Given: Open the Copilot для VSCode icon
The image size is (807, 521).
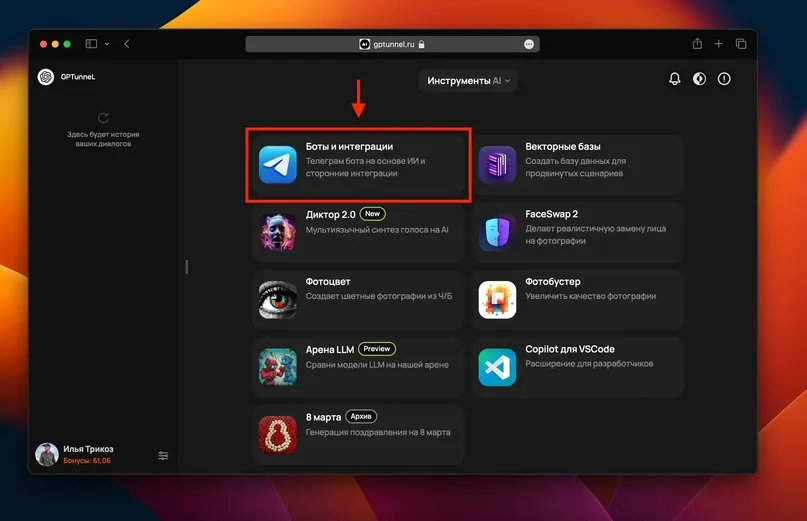Looking at the screenshot, I should [x=497, y=367].
